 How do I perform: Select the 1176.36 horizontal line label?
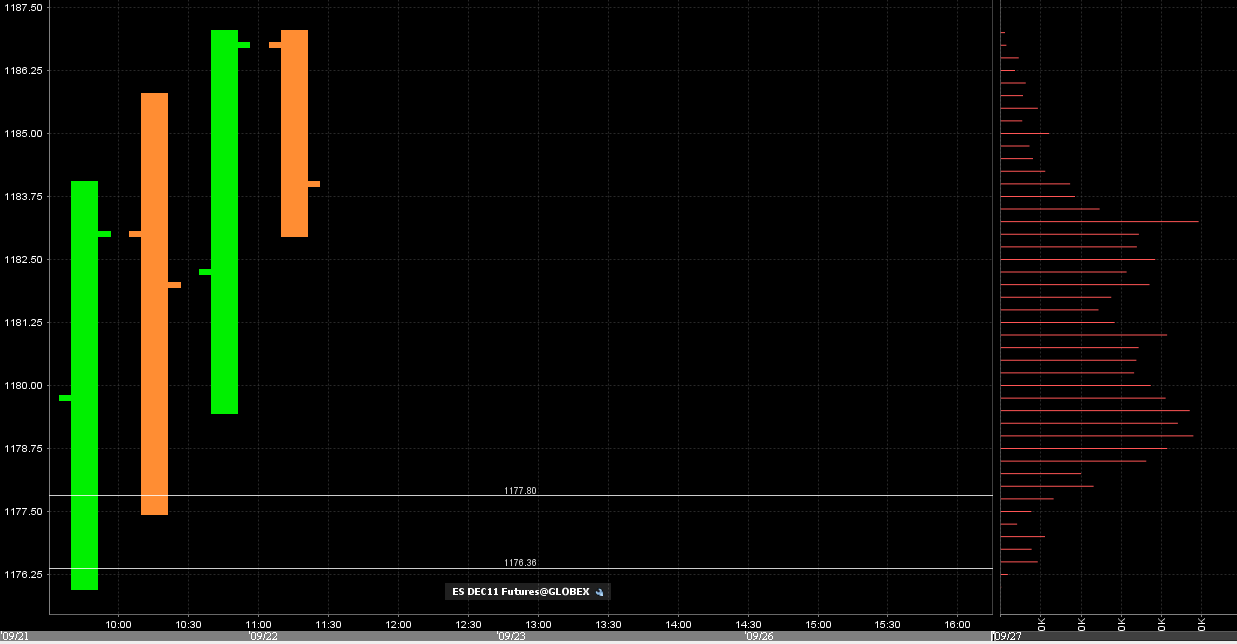(520, 563)
